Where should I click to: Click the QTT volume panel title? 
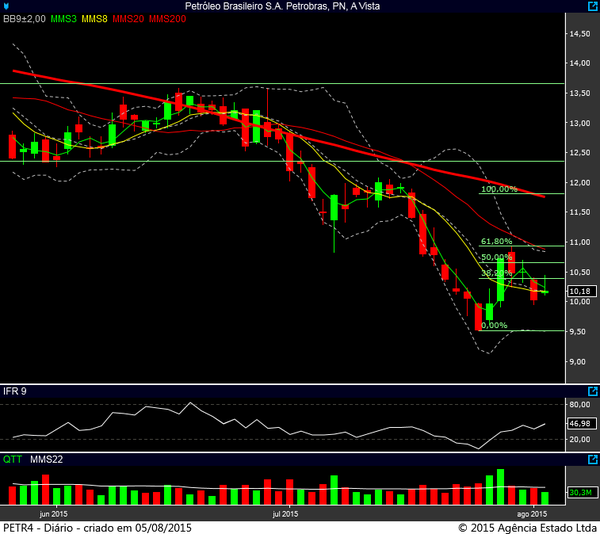tap(12, 461)
